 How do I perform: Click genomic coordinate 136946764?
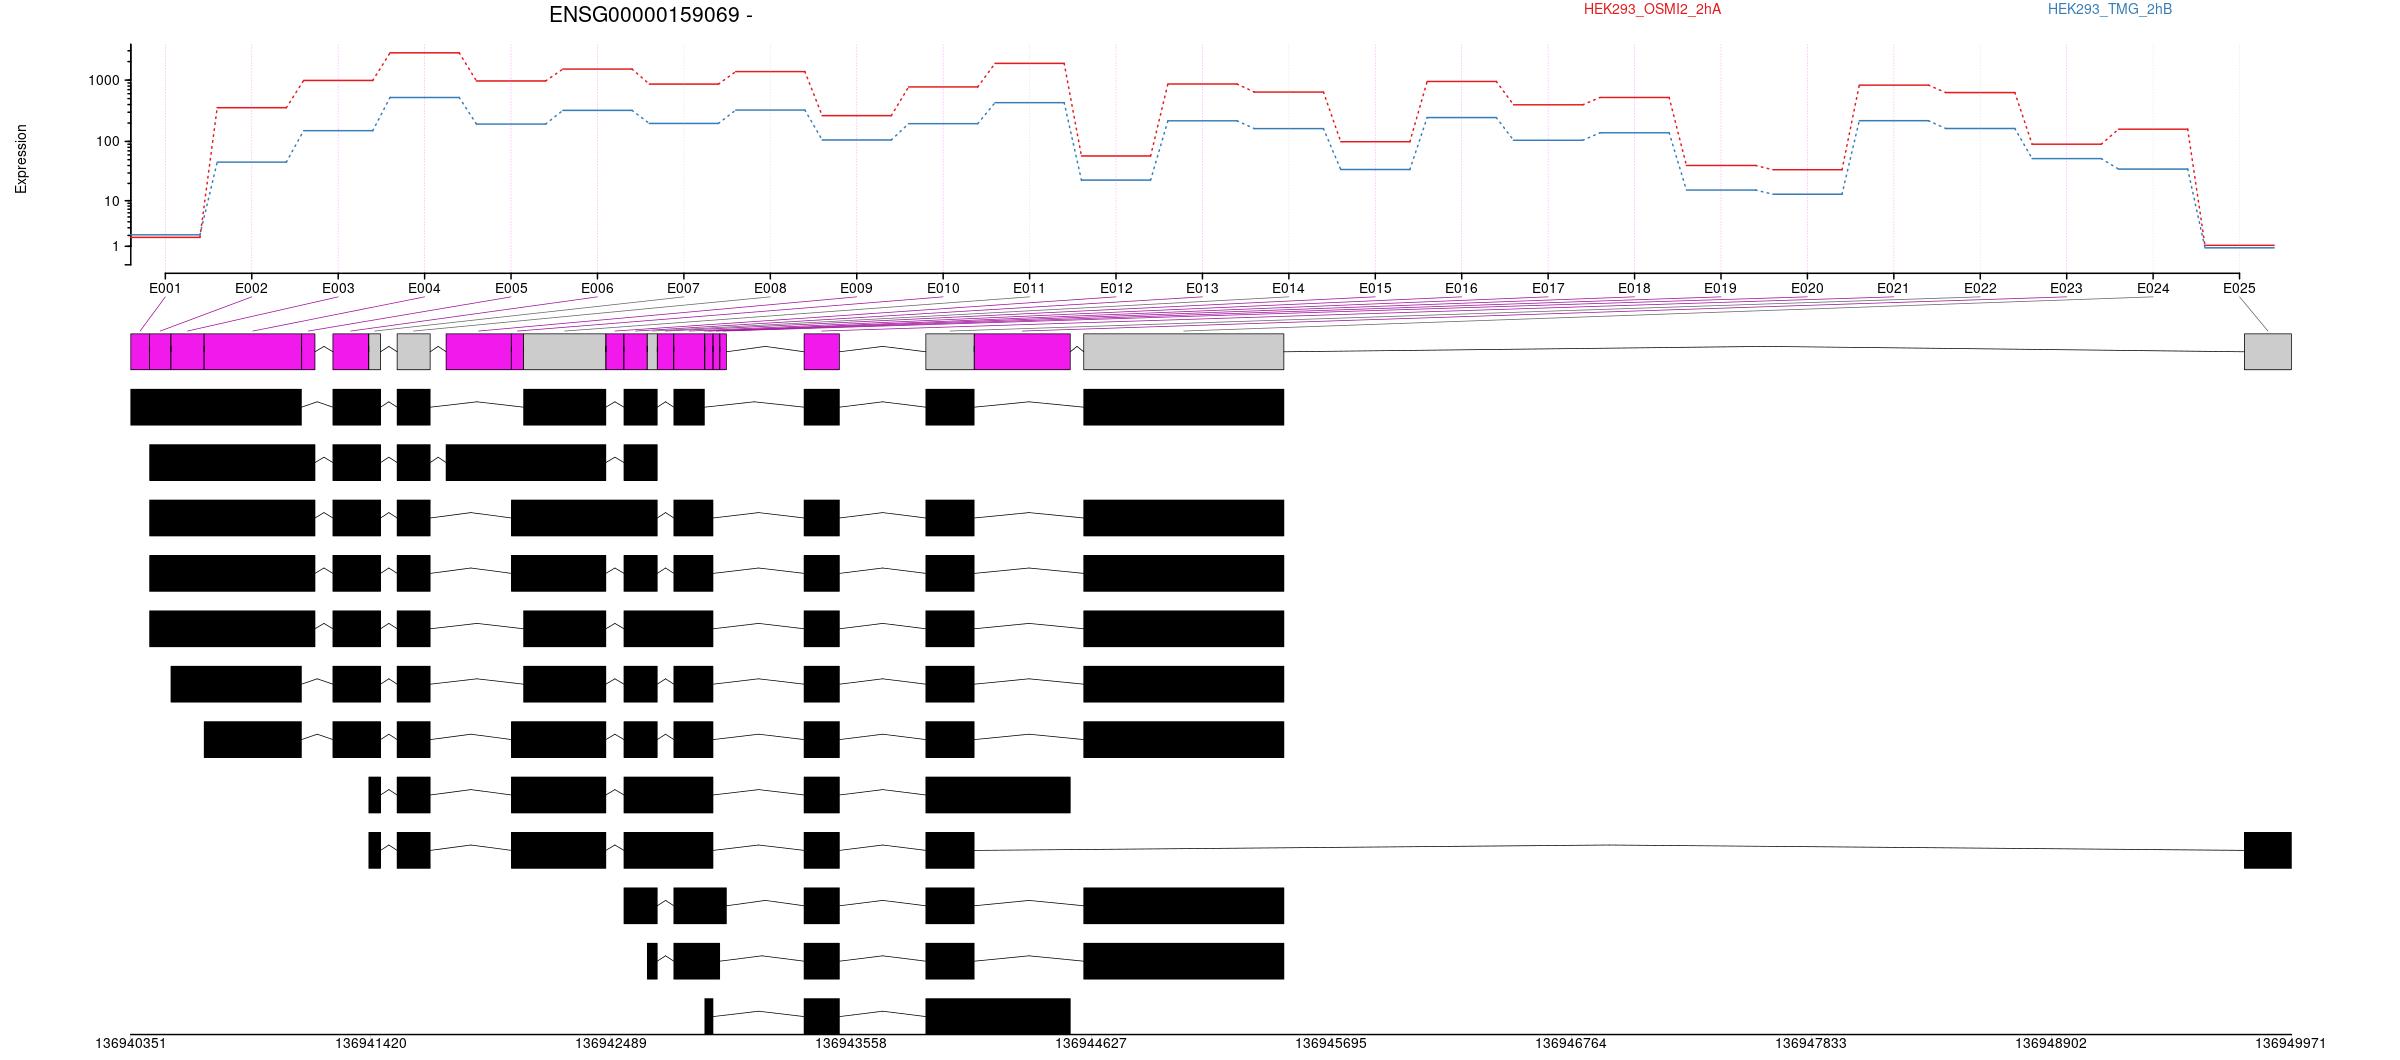(1571, 1043)
